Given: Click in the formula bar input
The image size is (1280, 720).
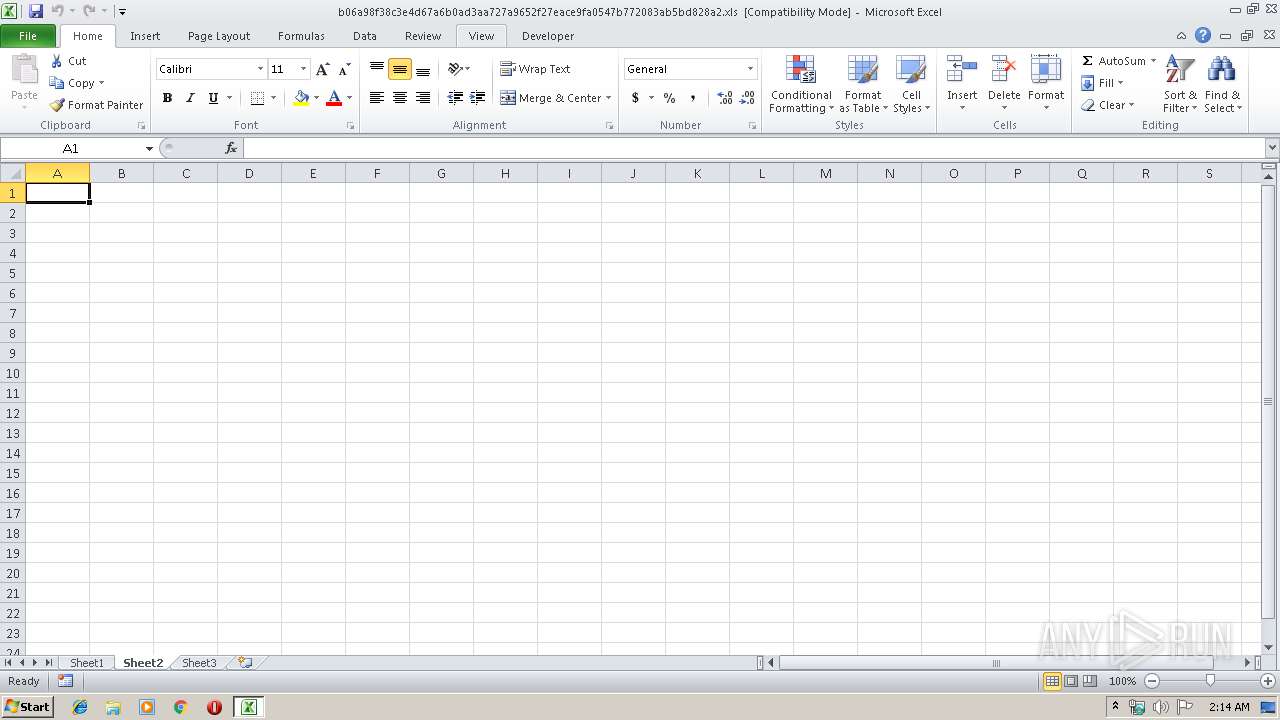Looking at the screenshot, I should [x=753, y=148].
